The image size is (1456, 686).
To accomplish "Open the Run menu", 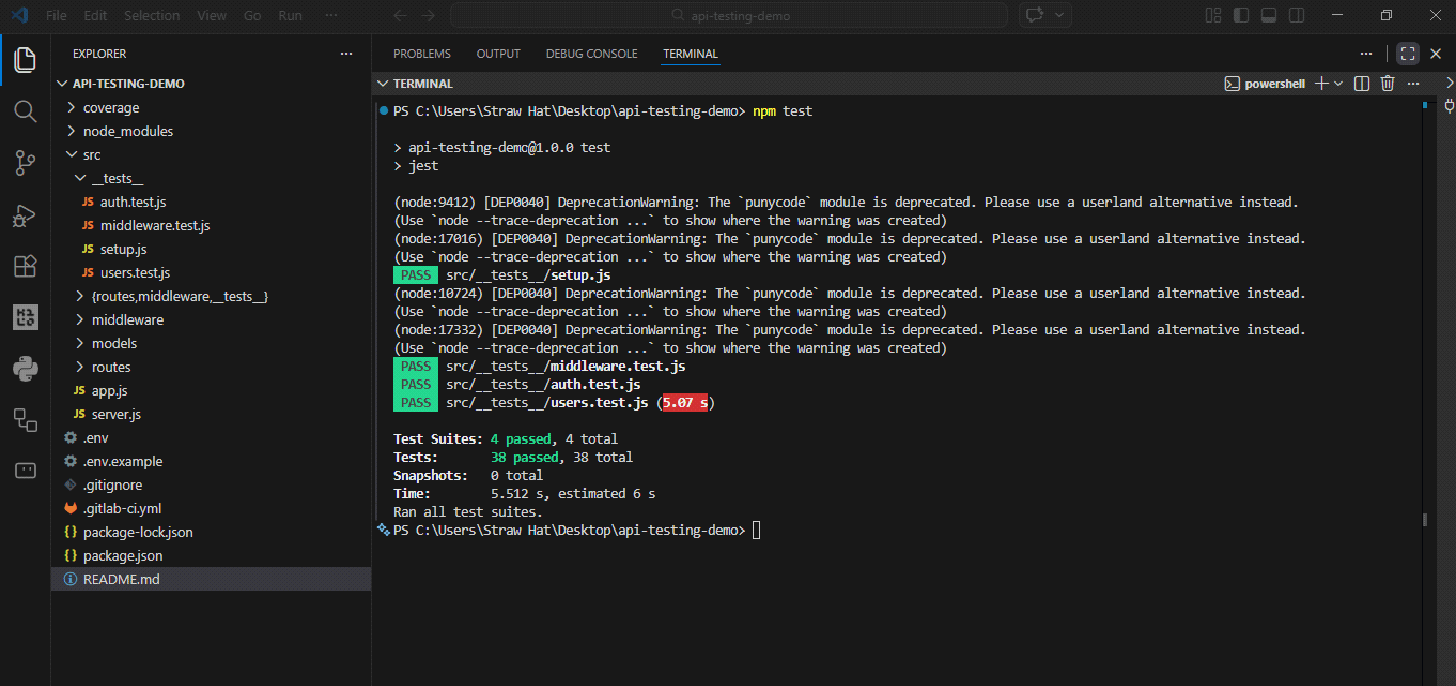I will click(x=289, y=15).
